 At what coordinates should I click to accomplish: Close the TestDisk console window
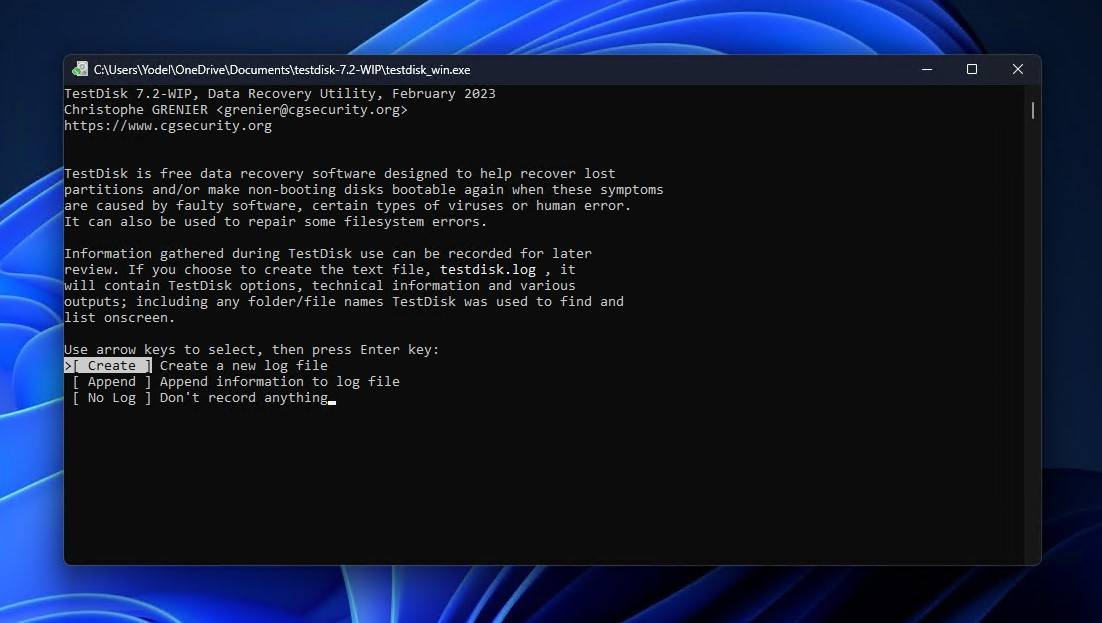[1018, 69]
